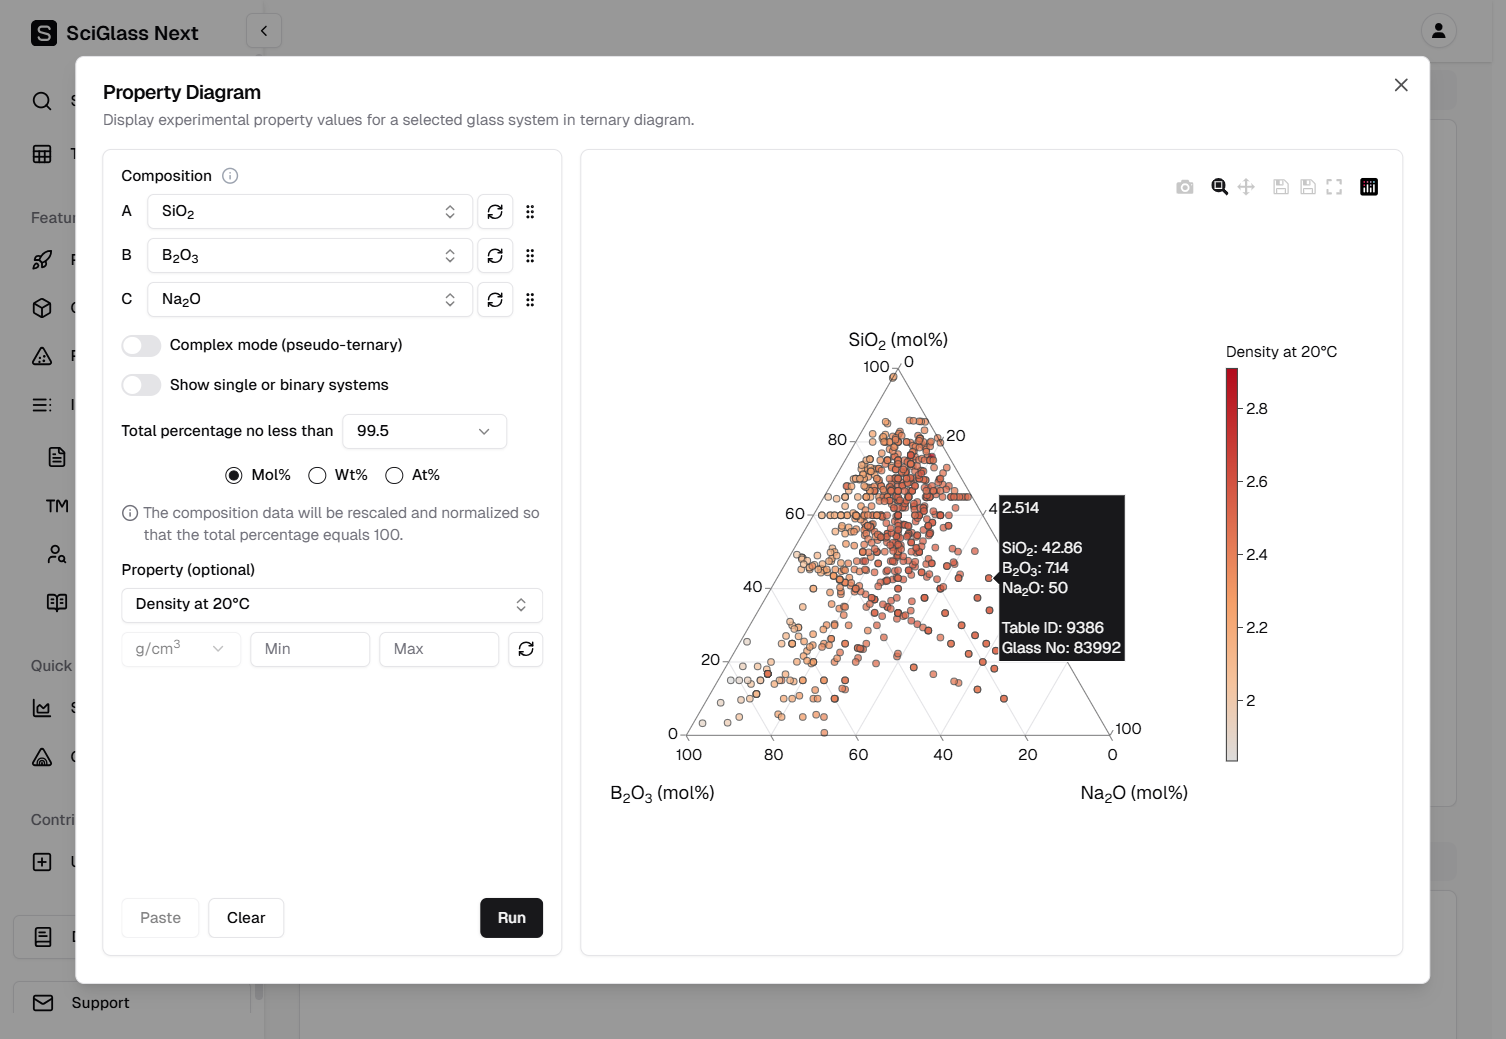Collapse the sidebar with chevron button
Image resolution: width=1506 pixels, height=1039 pixels.
pos(264,31)
